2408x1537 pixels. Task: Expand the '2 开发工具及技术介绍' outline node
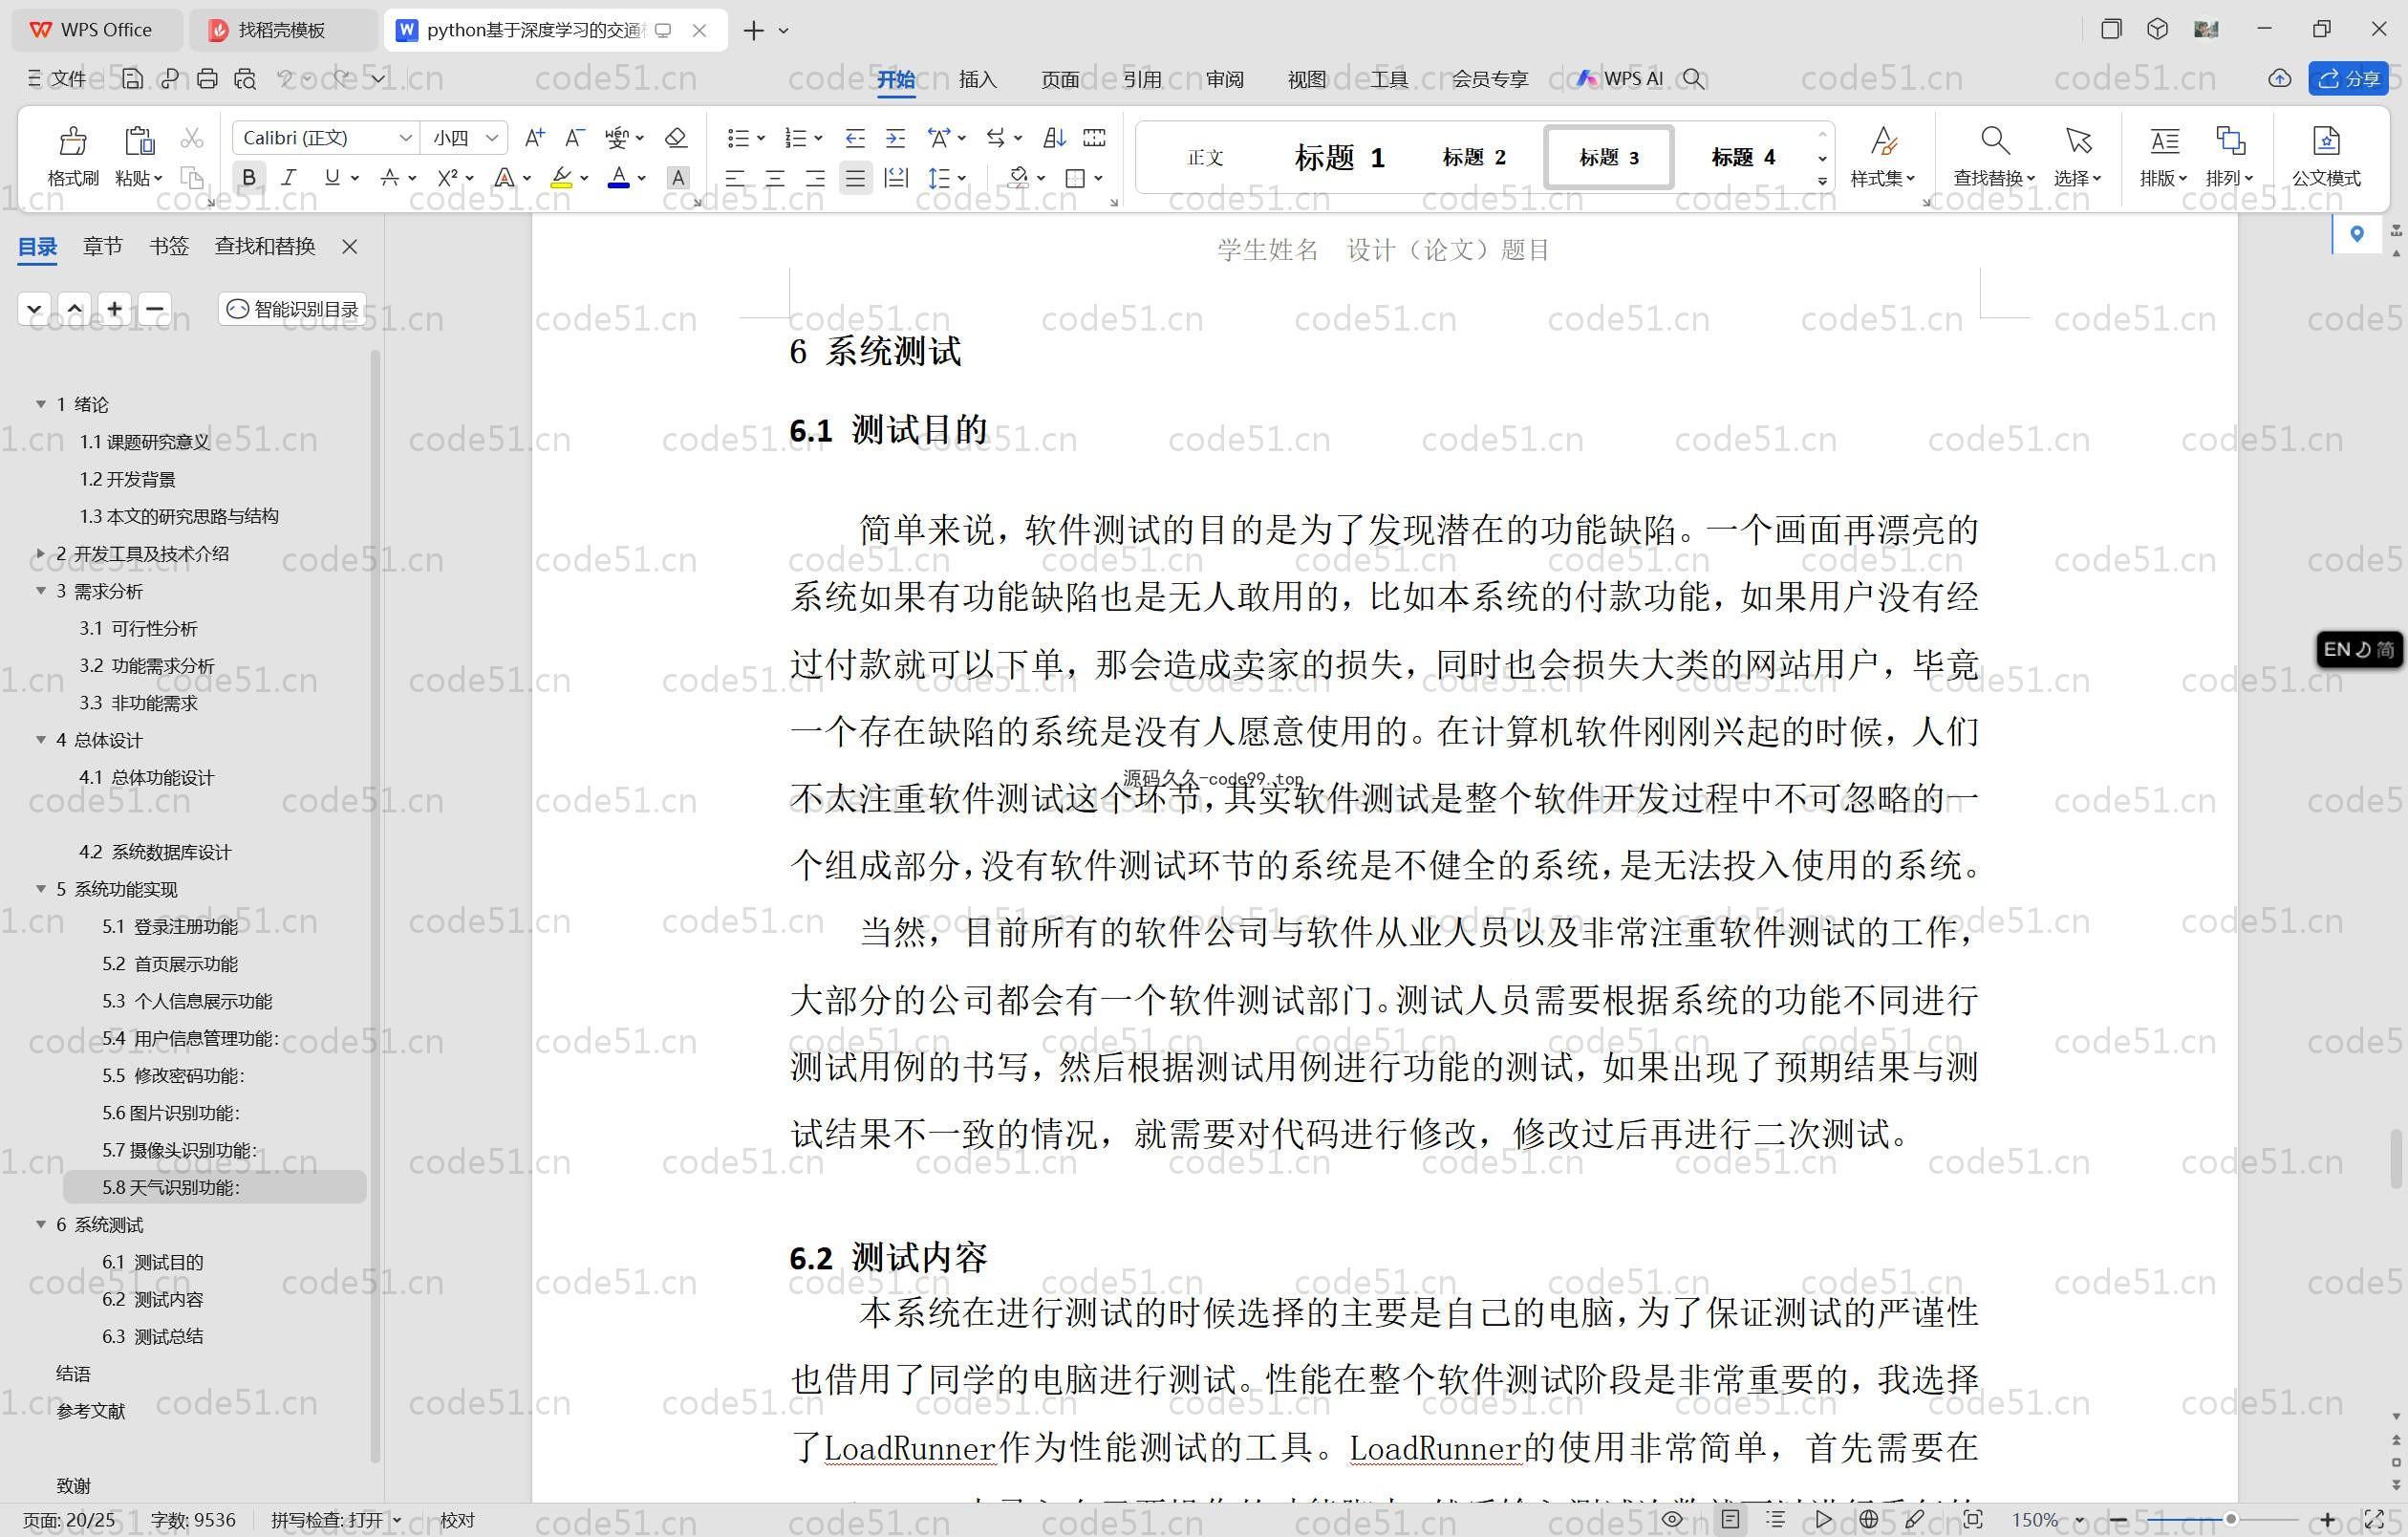[41, 553]
